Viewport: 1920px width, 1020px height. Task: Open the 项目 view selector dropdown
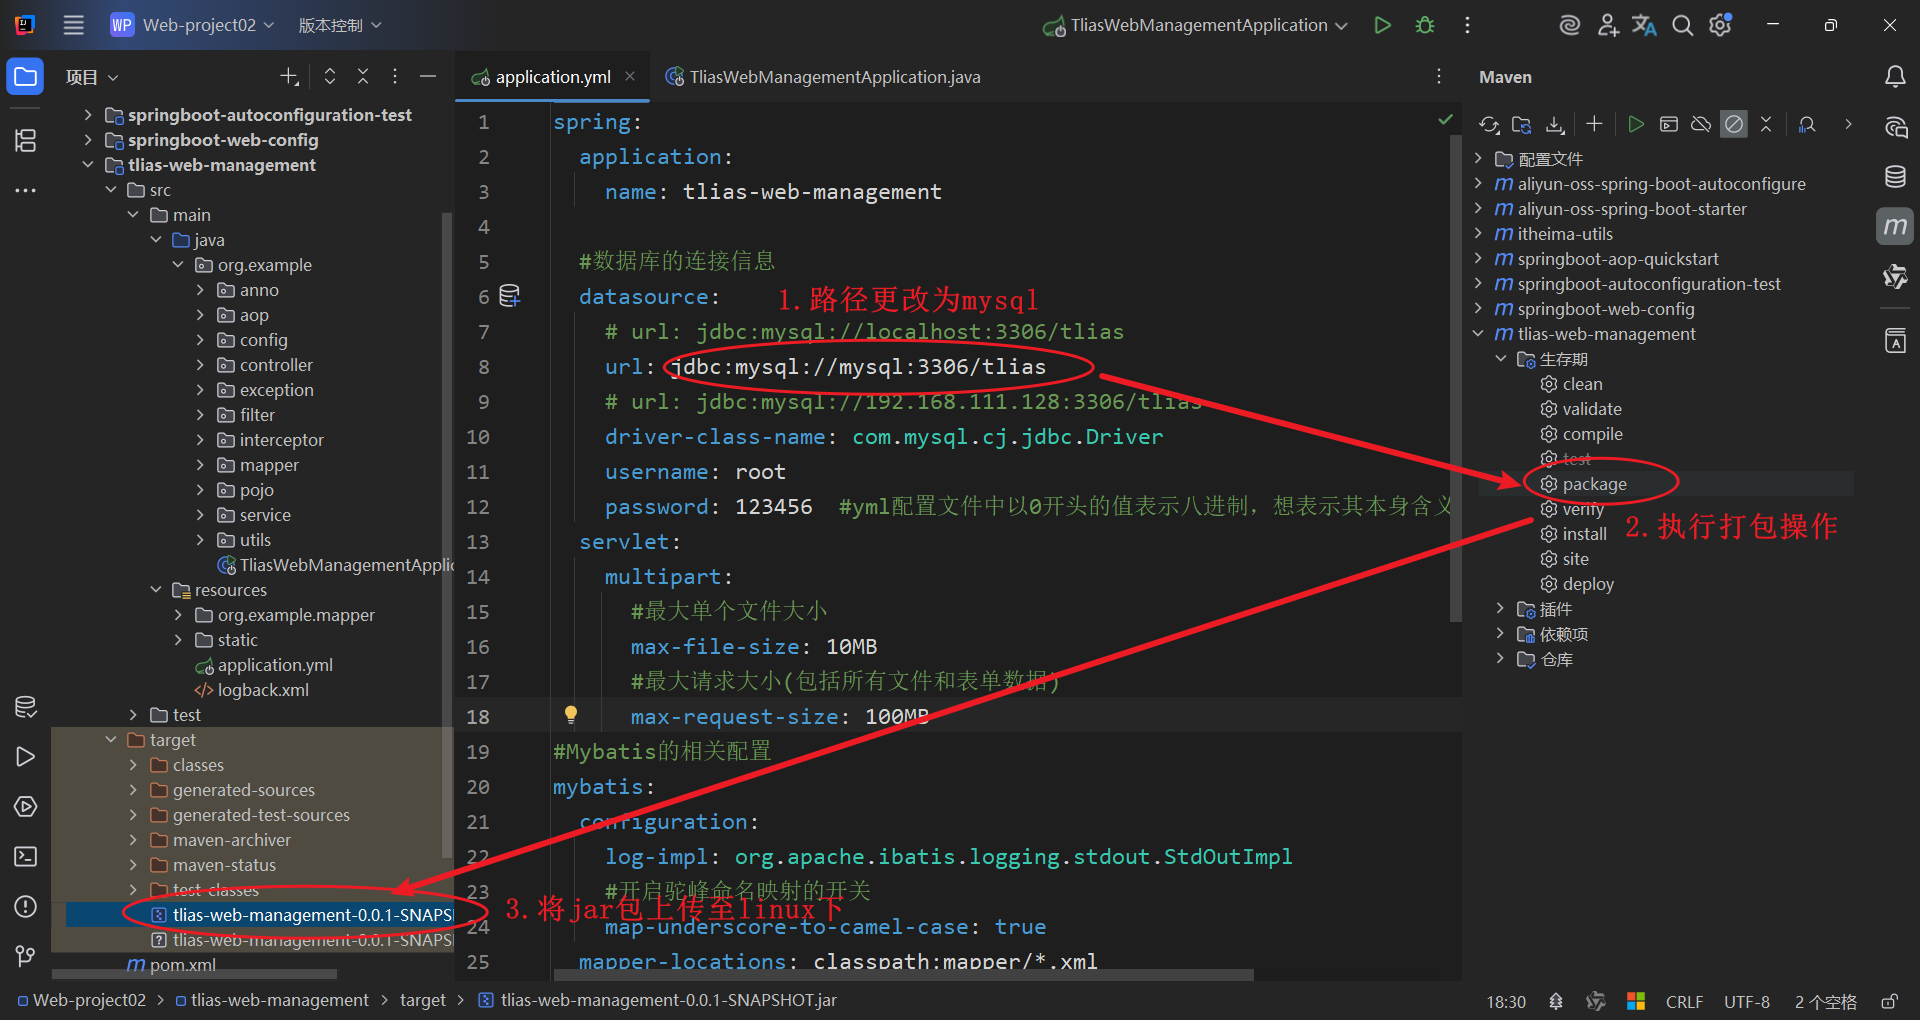(92, 77)
